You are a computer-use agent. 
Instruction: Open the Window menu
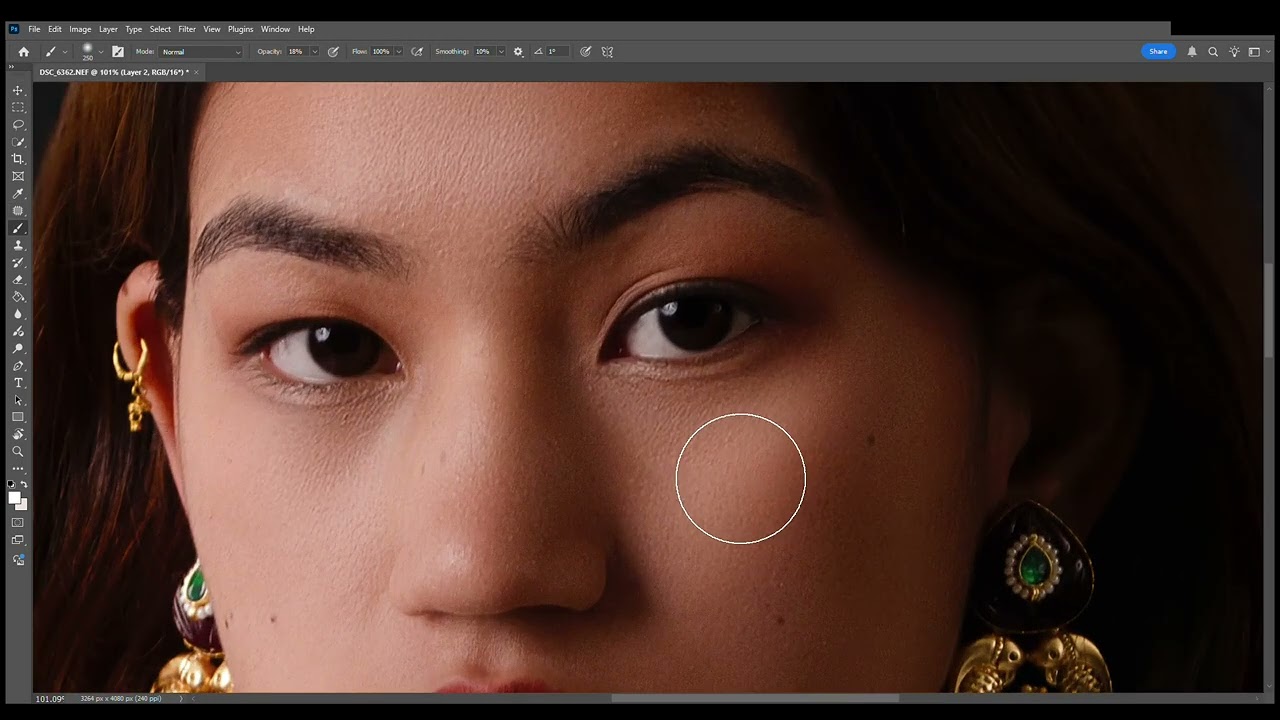(x=275, y=29)
